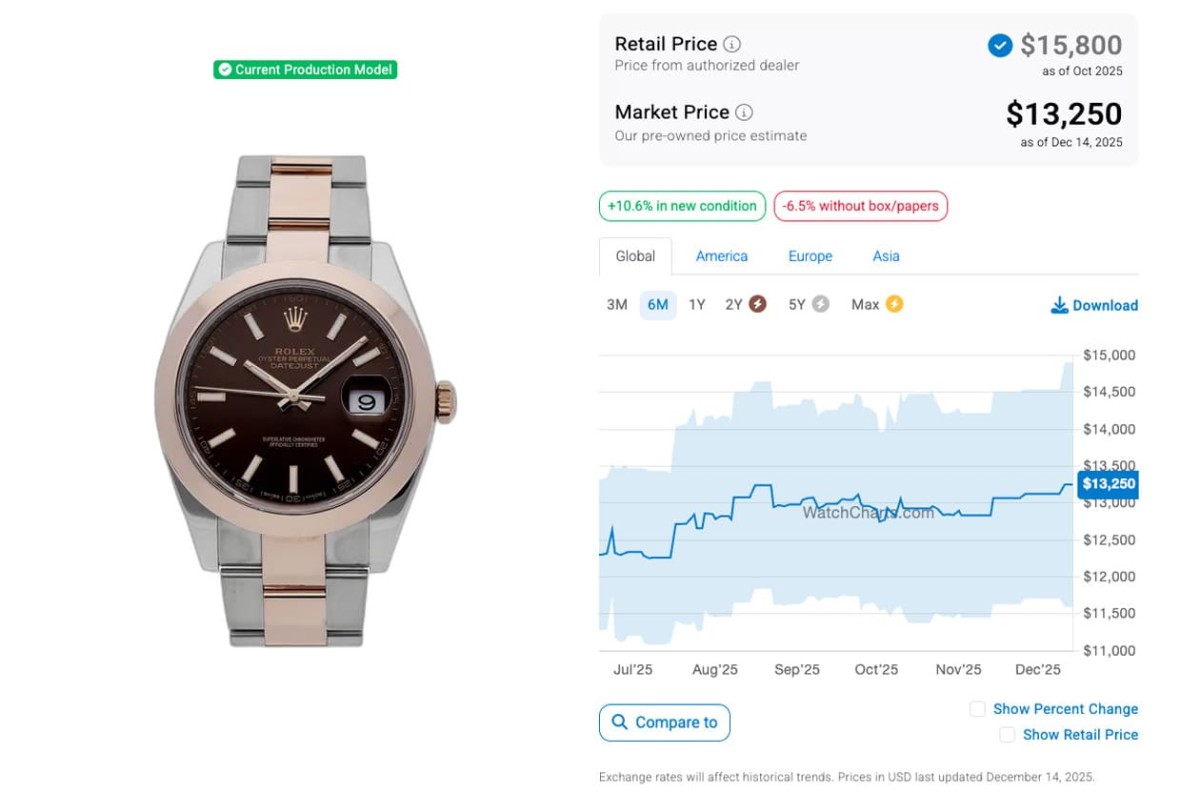Click the 2Y premium lightning icon
This screenshot has height=793, width=1200.
click(758, 304)
